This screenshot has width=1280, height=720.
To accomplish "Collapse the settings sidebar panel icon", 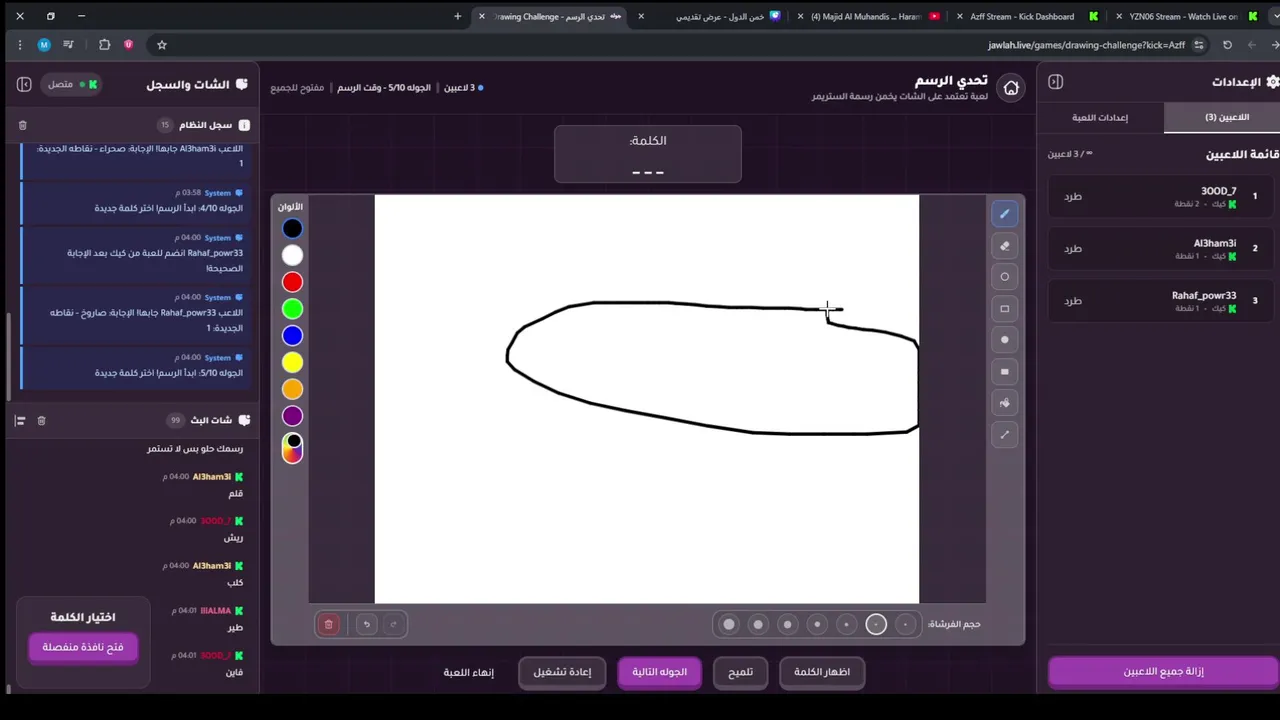I will click(1056, 82).
